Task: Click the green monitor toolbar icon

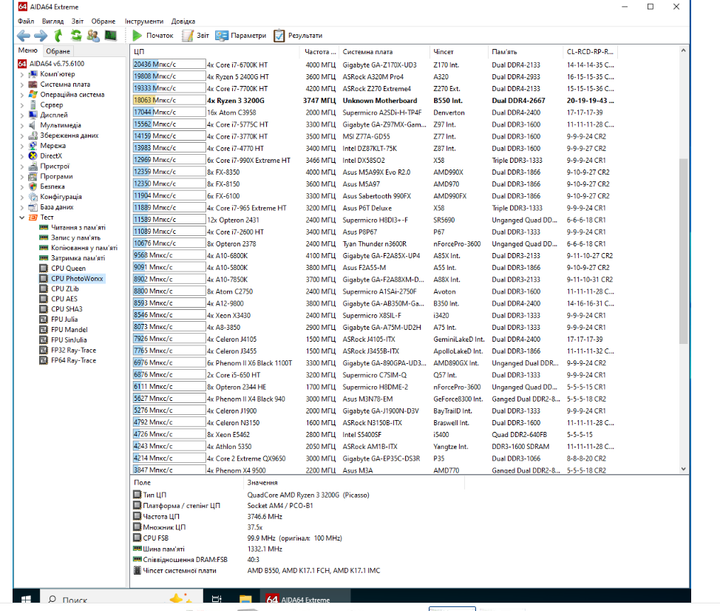Action: [x=111, y=35]
